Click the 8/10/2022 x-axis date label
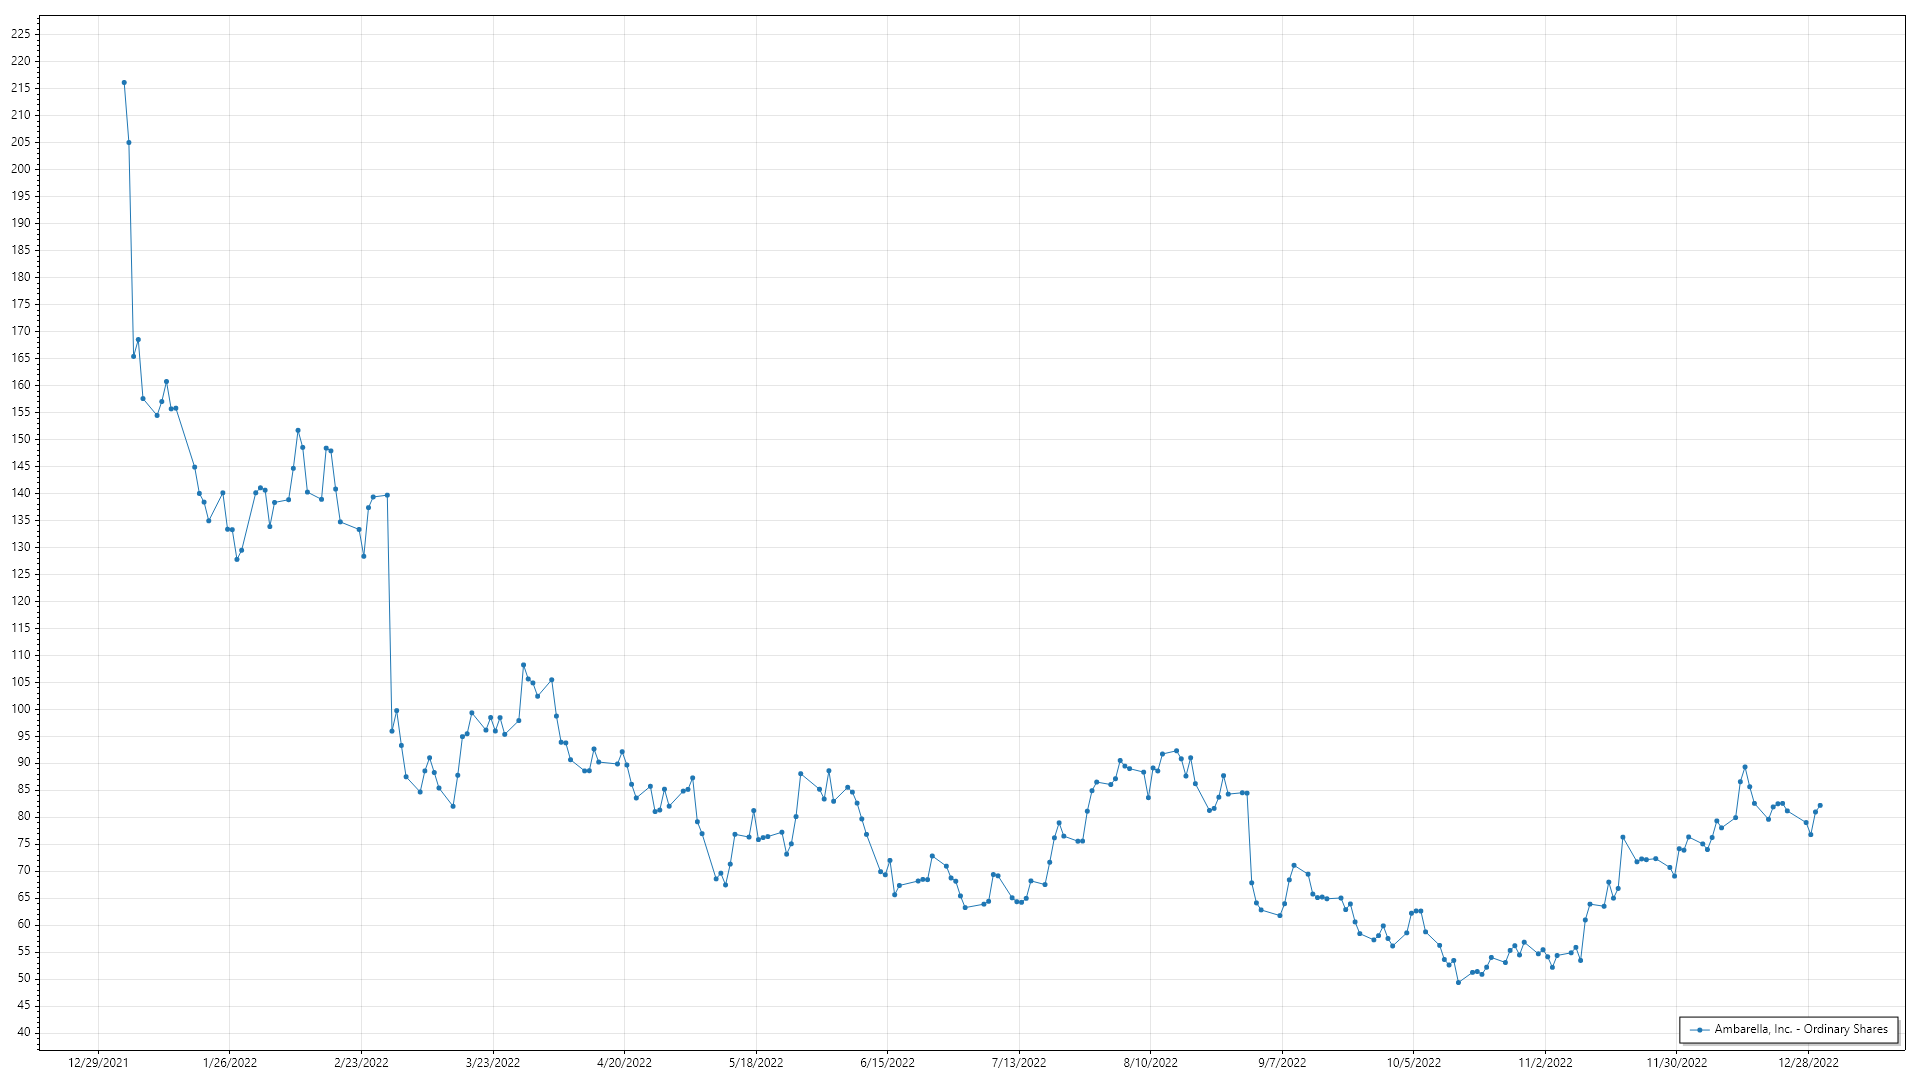Screen dimensions: 1920x1080 (x=1150, y=1063)
